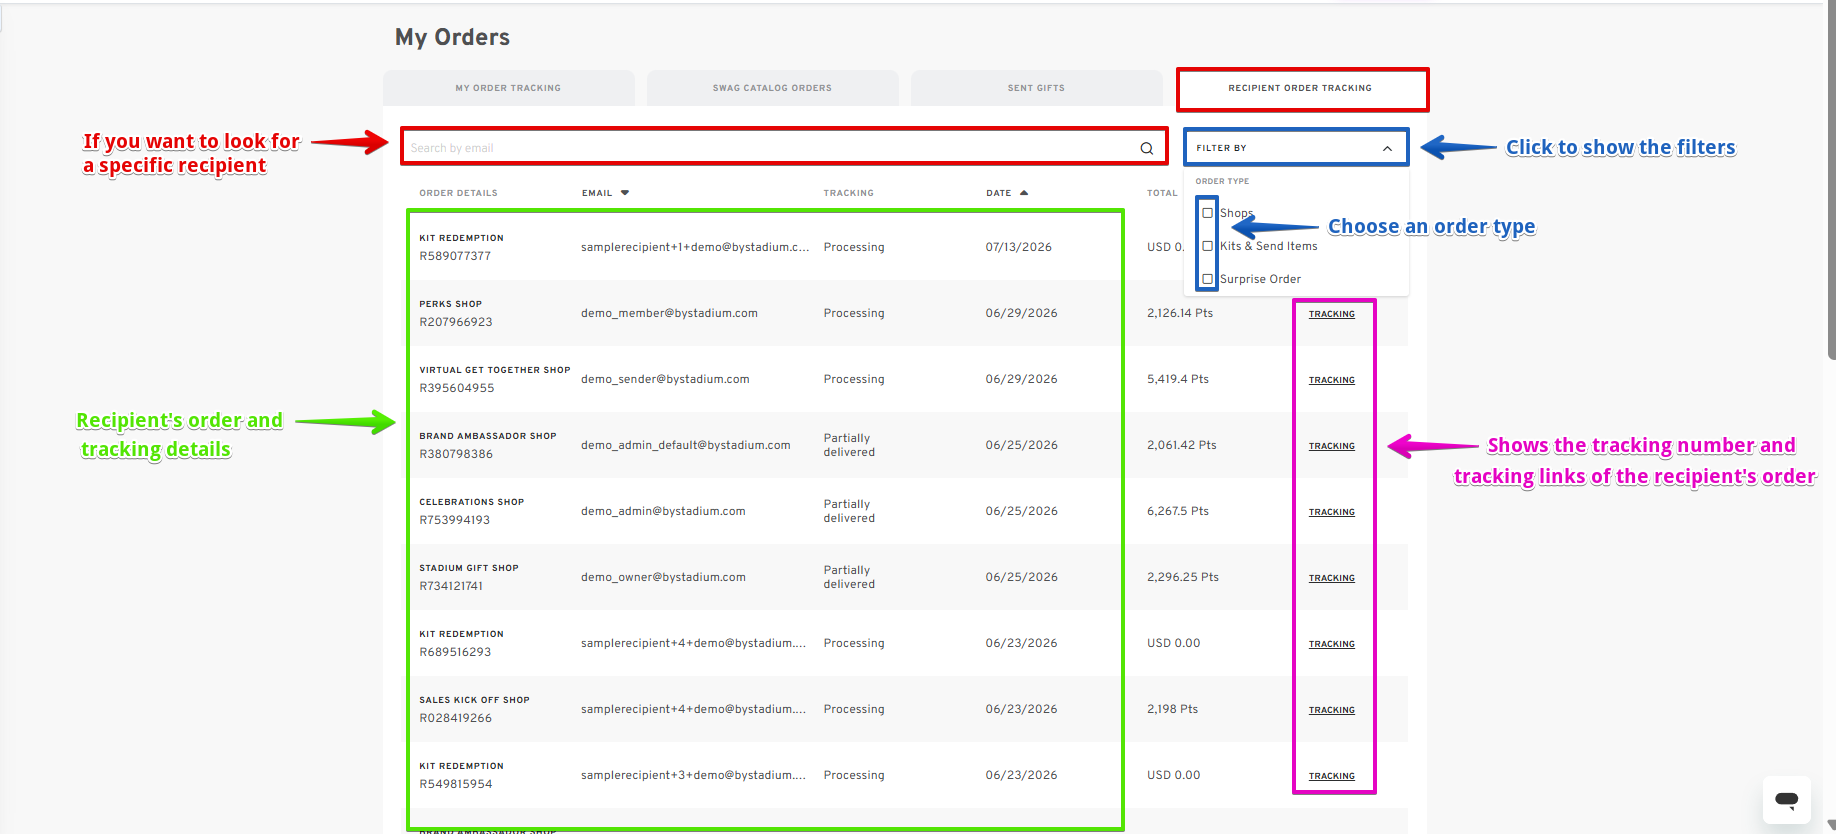Sort by Date column arrow
Screen dimensions: 1836x835
point(1024,193)
